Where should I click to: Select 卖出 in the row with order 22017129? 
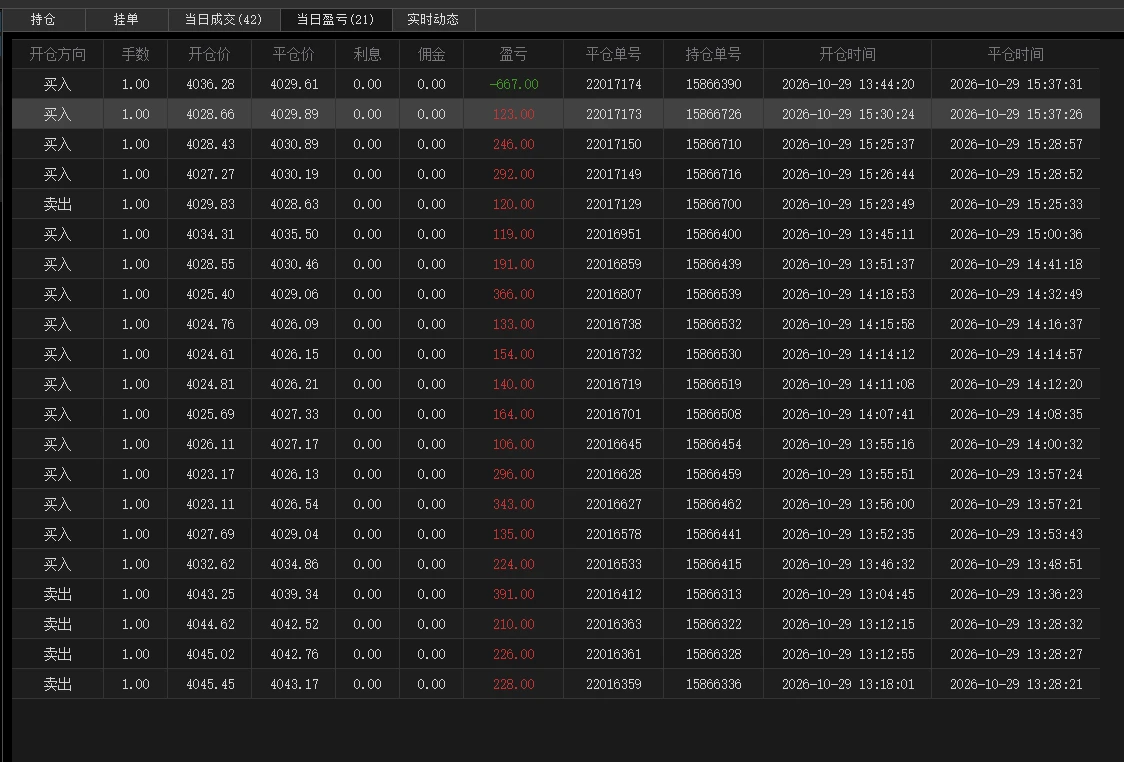(57, 205)
